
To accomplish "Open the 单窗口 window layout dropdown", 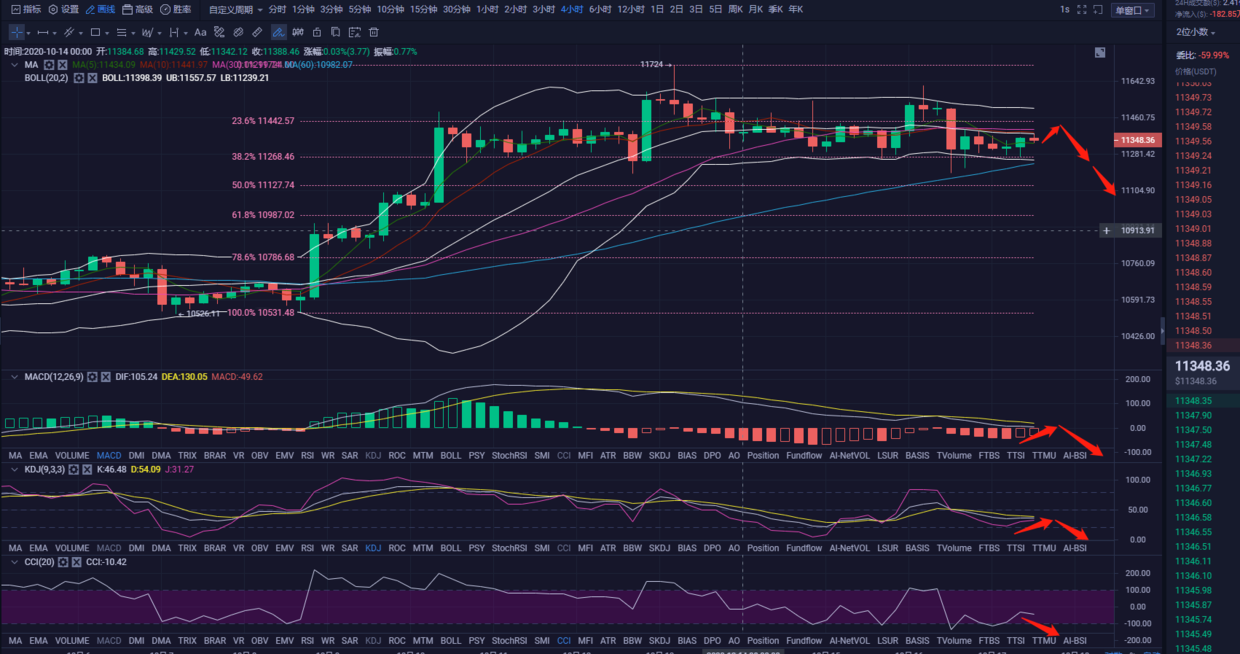I will point(1132,9).
